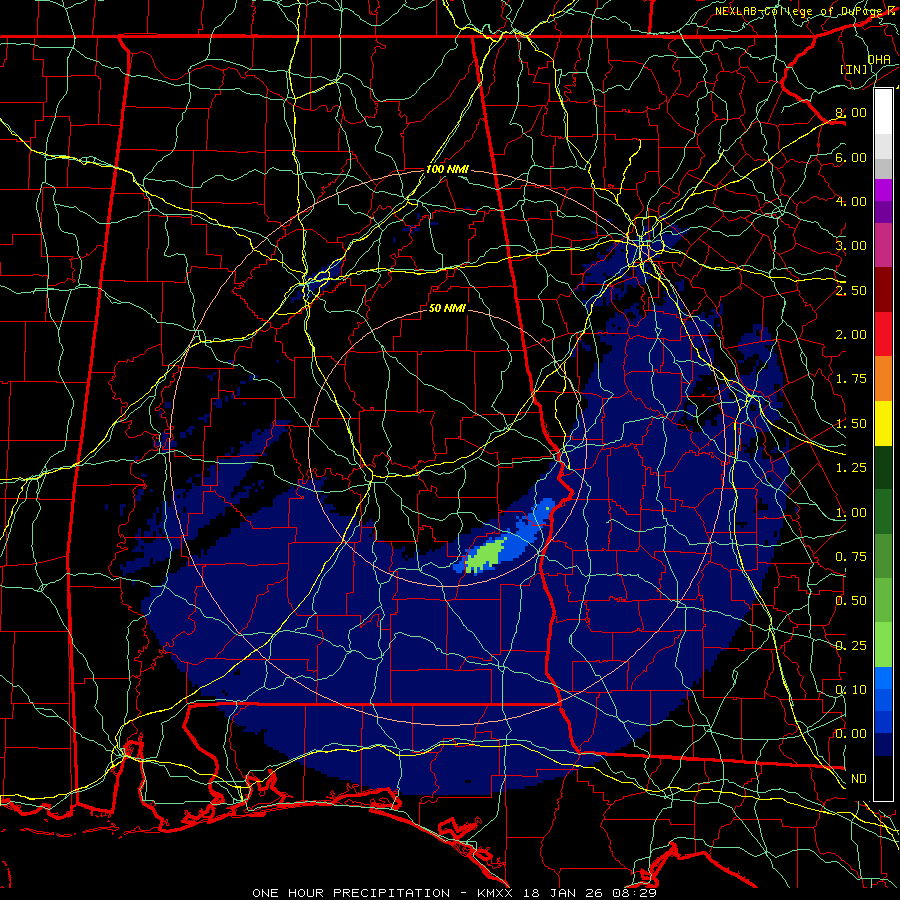Click the 1.50 legend value
Image resolution: width=900 pixels, height=900 pixels.
click(x=851, y=424)
